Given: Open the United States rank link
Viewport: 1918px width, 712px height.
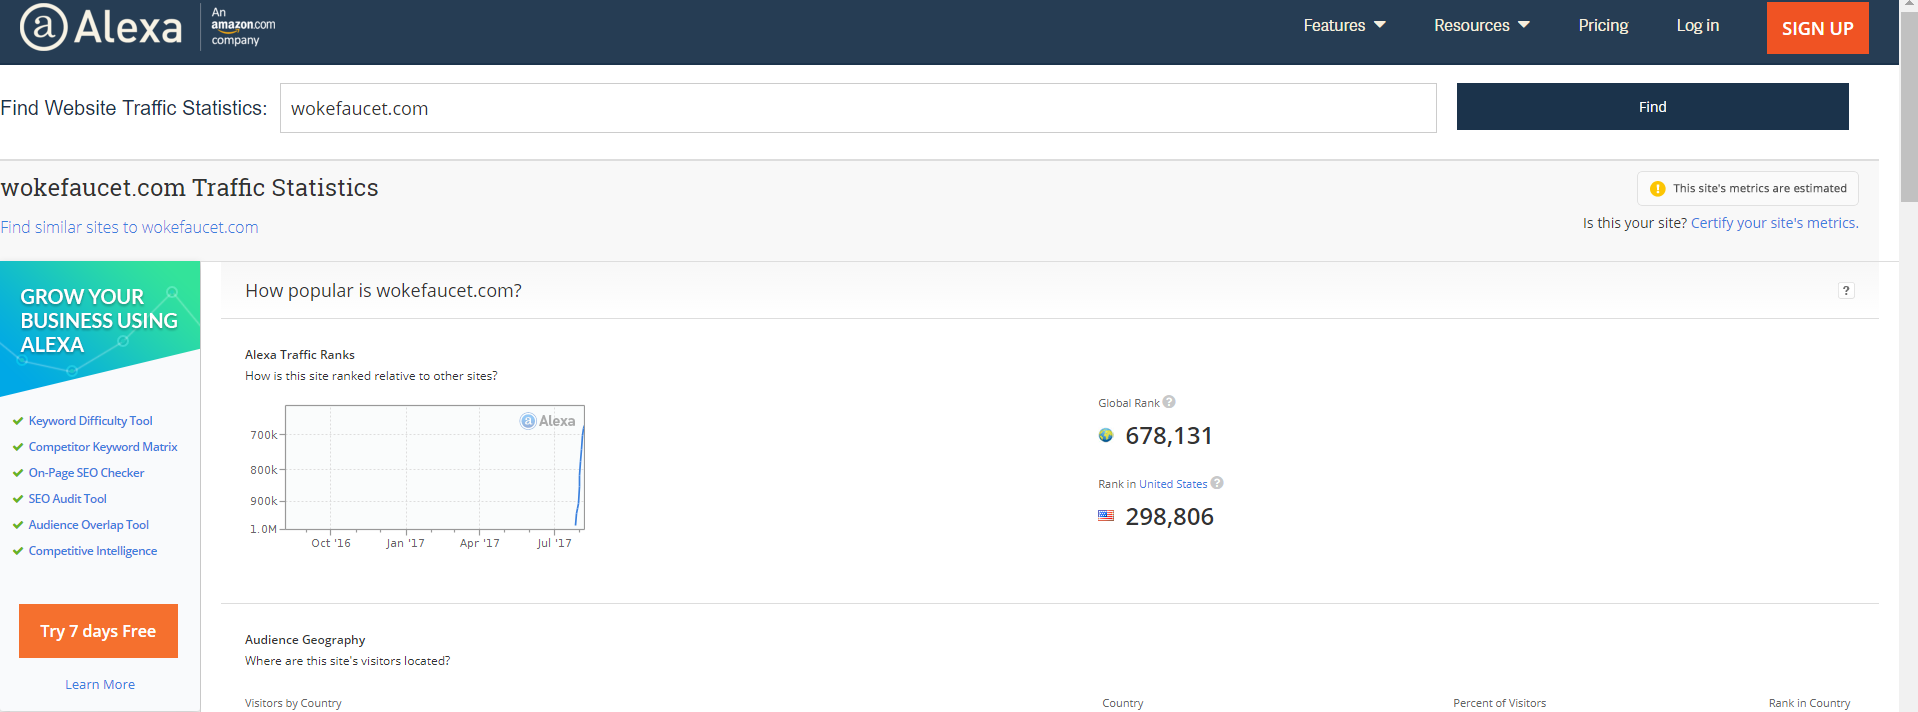Looking at the screenshot, I should (x=1173, y=484).
